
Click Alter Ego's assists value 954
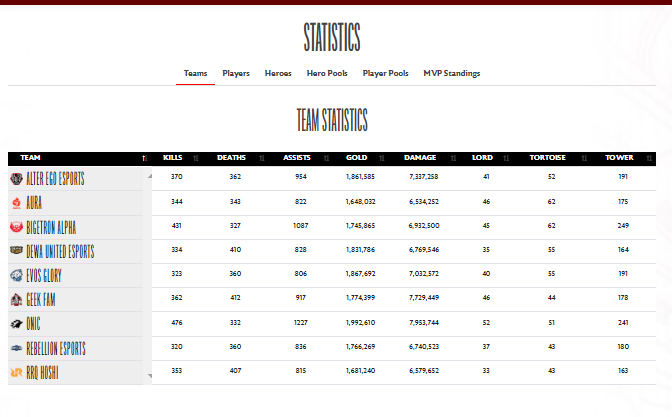point(301,177)
